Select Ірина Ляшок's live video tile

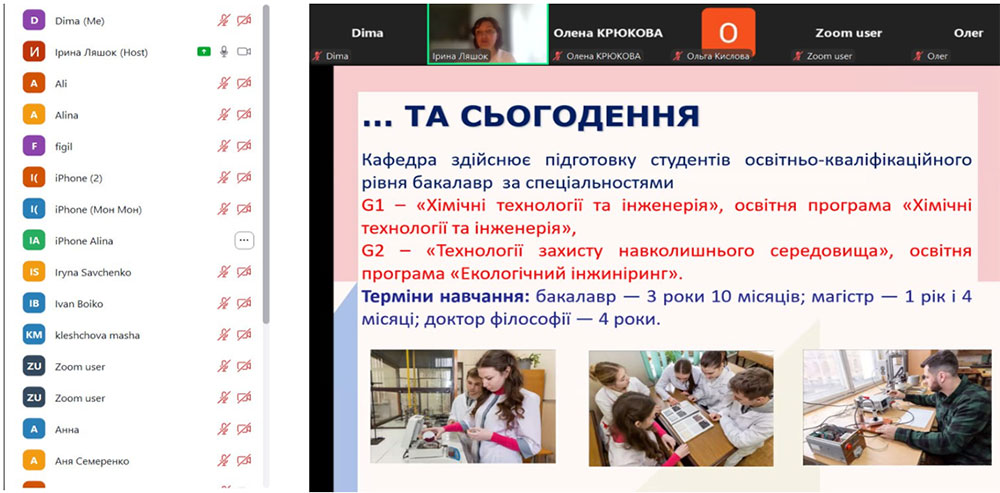(x=488, y=34)
